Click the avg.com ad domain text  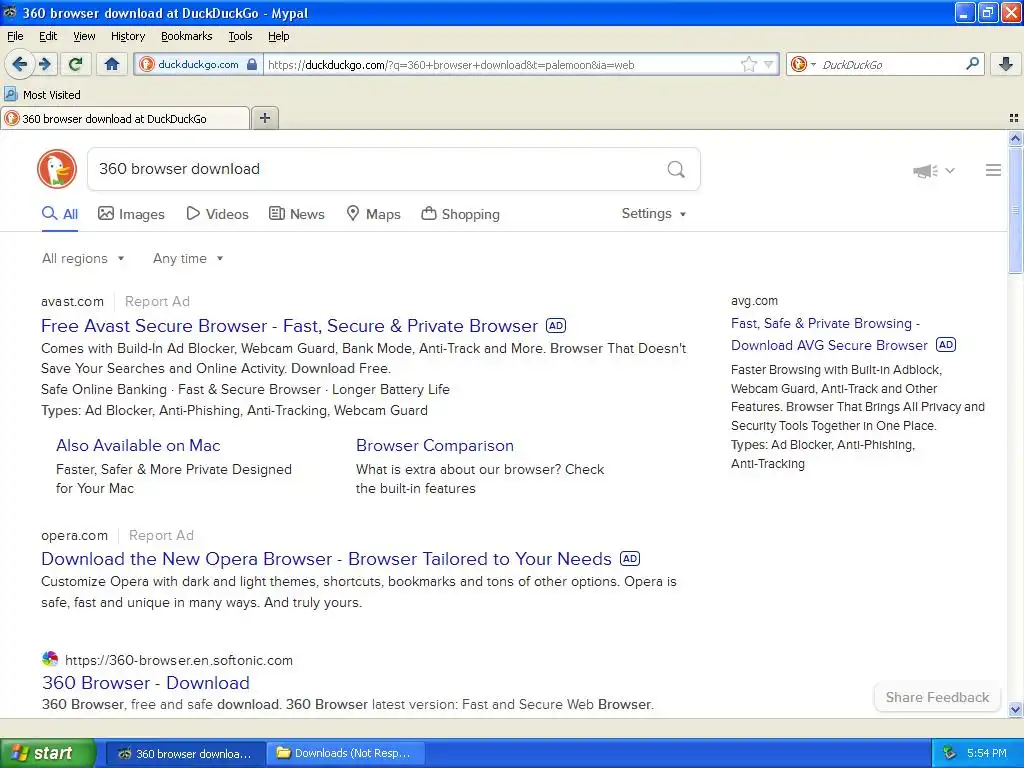[x=754, y=300]
